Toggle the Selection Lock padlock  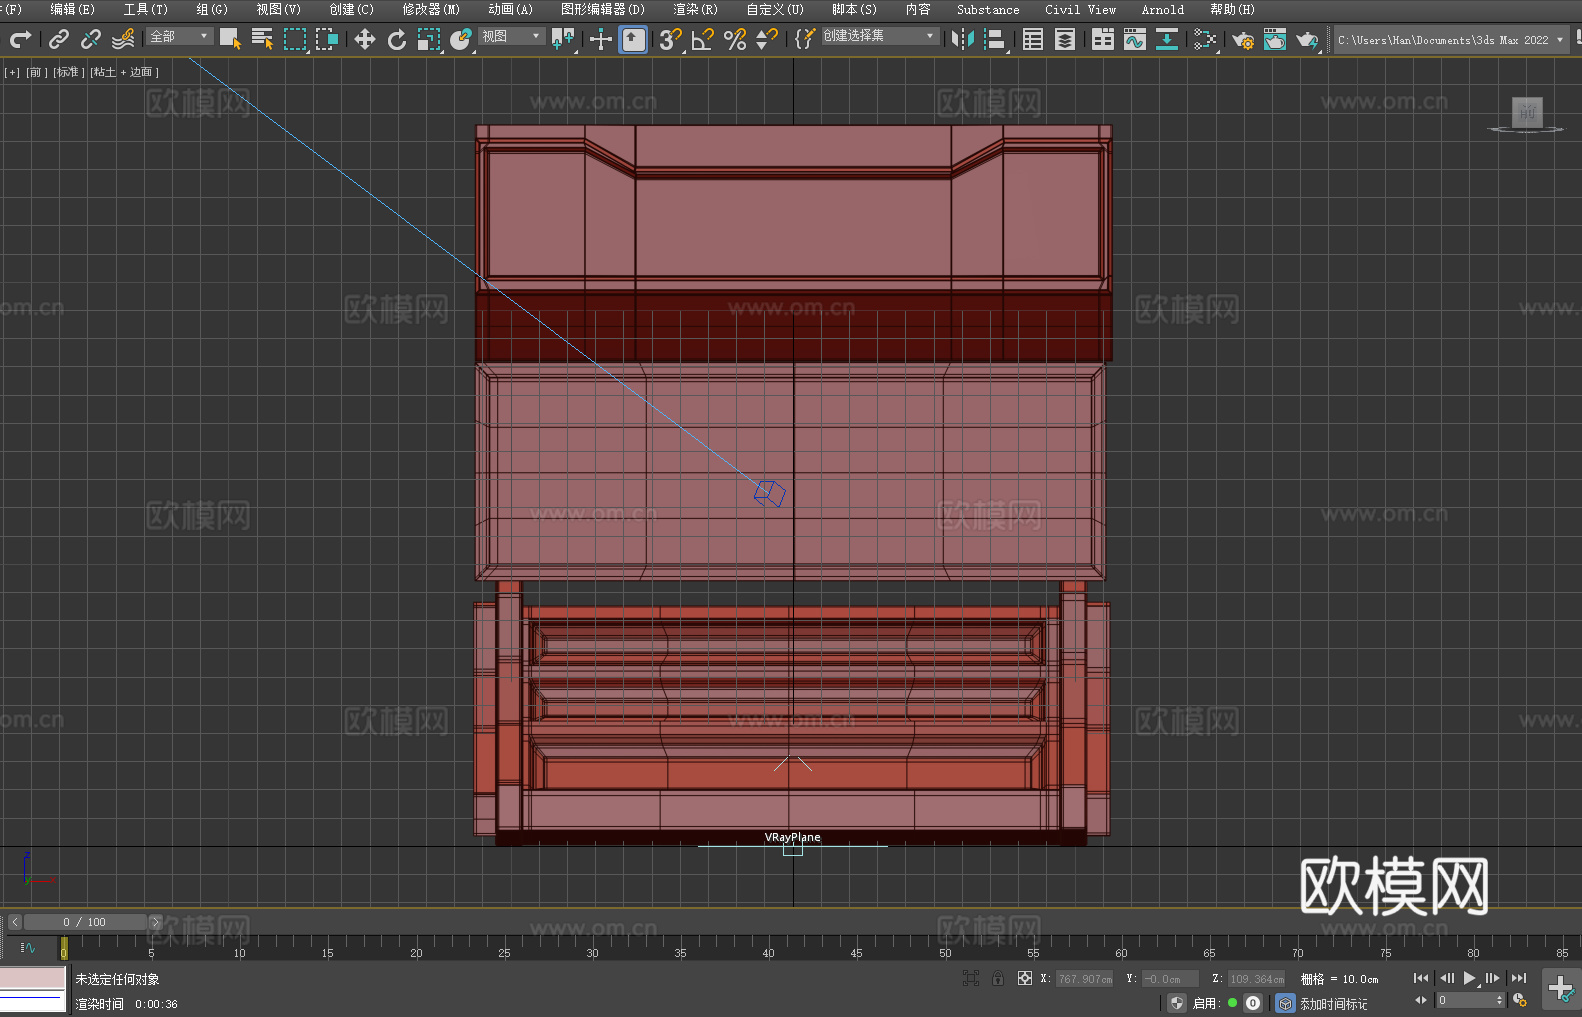998,978
